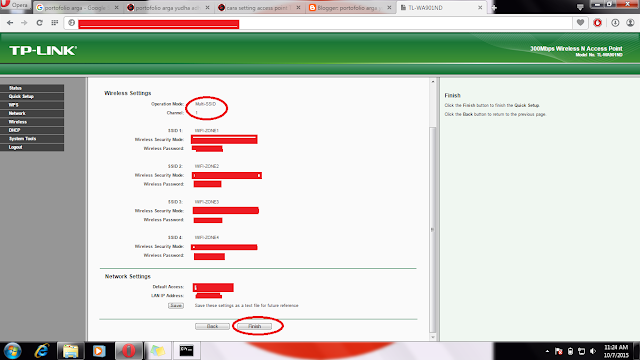
Task: Open the Windows Start button
Action: [x=12, y=351]
